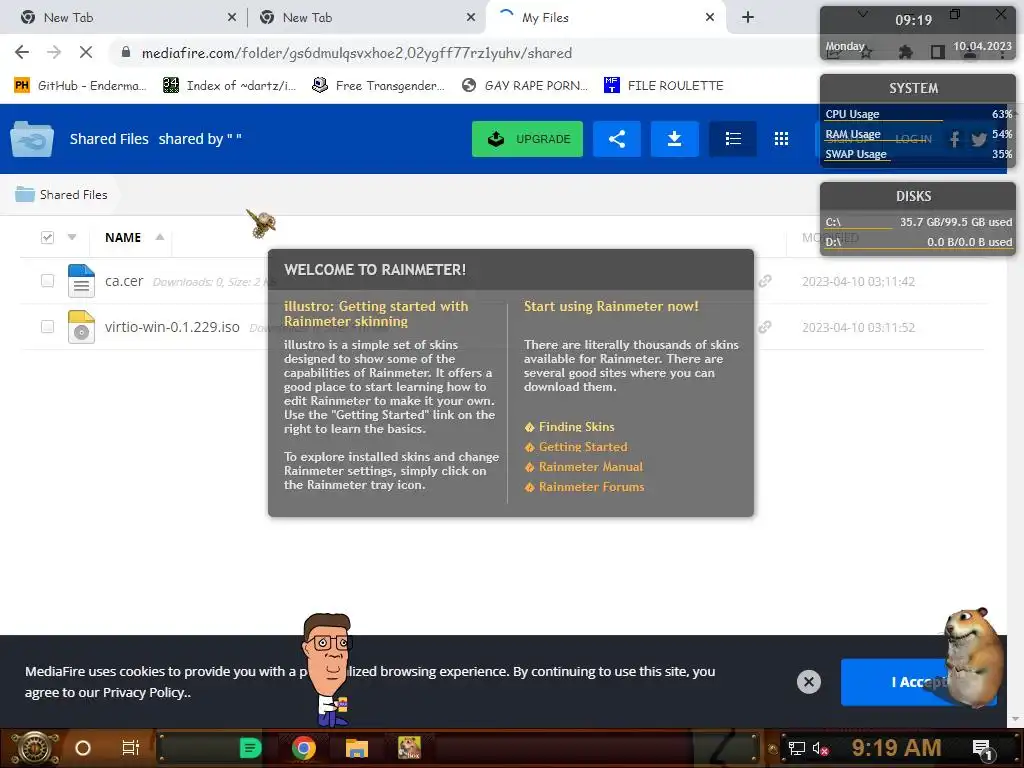Check the virtio-win-0.1.229.iso checkbox
1024x768 pixels.
[x=47, y=327]
